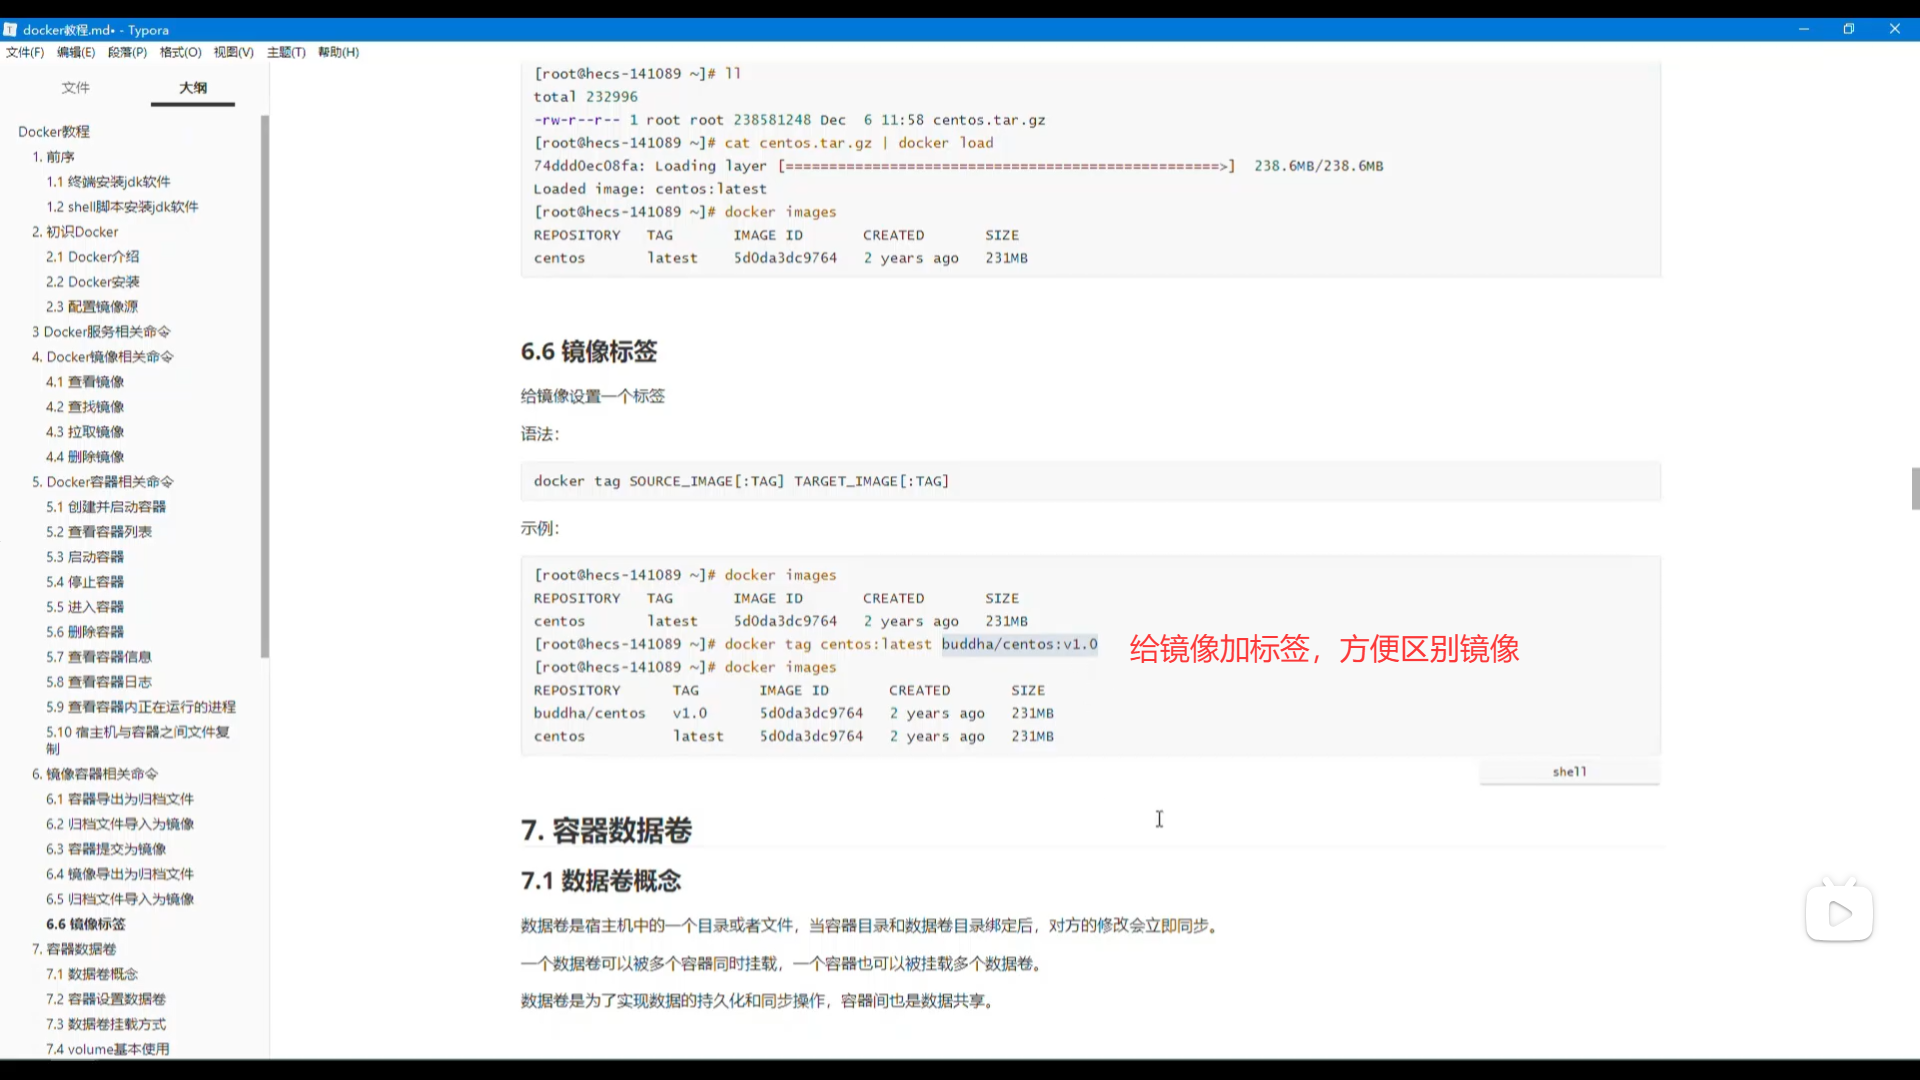Viewport: 1920px width, 1080px height.
Task: Click the Typora app icon in title bar
Action: (x=10, y=30)
